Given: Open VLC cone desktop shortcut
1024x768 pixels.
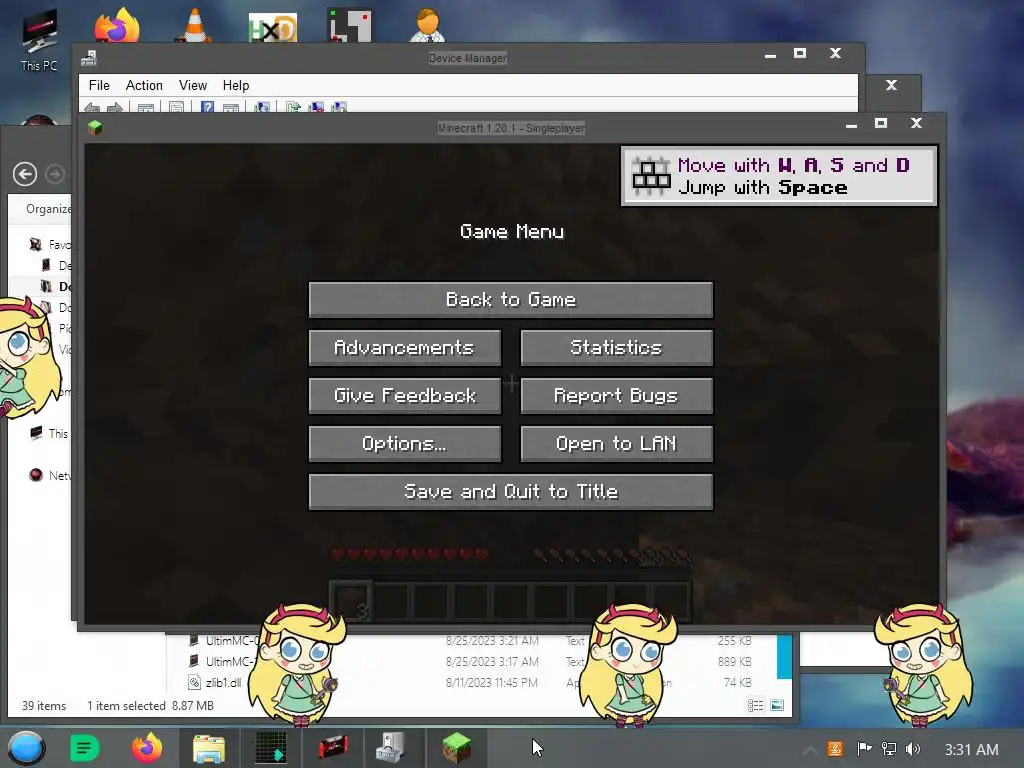Looking at the screenshot, I should pyautogui.click(x=194, y=26).
